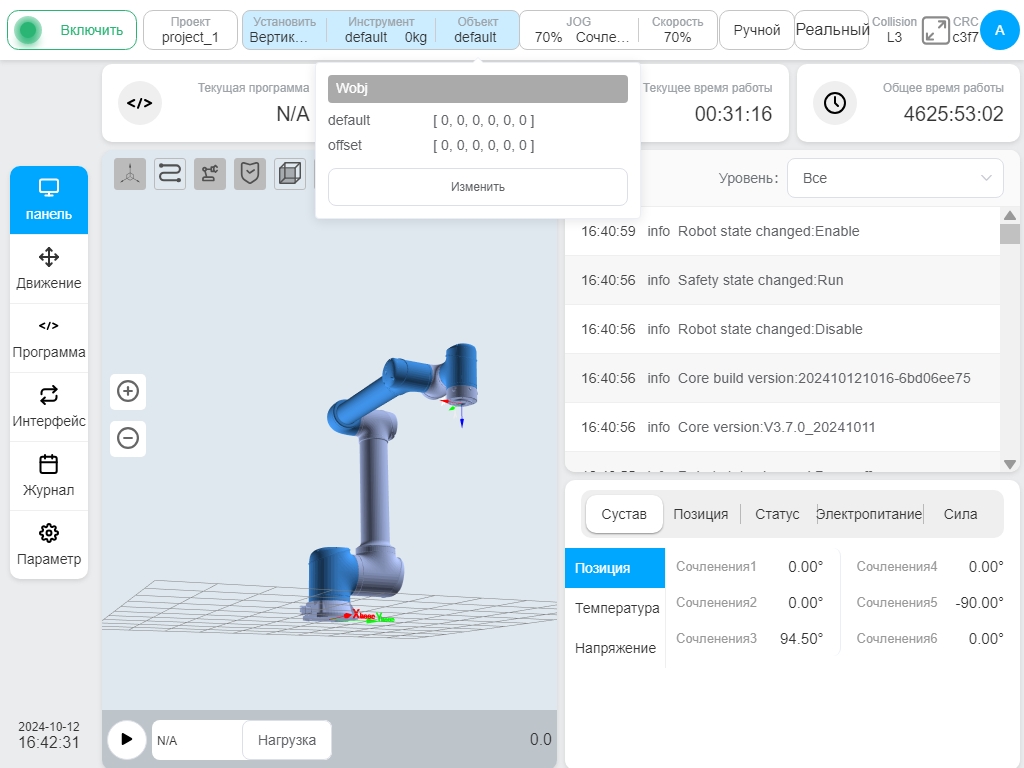Click the safety shield toolbar icon
The width and height of the screenshot is (1024, 768).
point(250,174)
